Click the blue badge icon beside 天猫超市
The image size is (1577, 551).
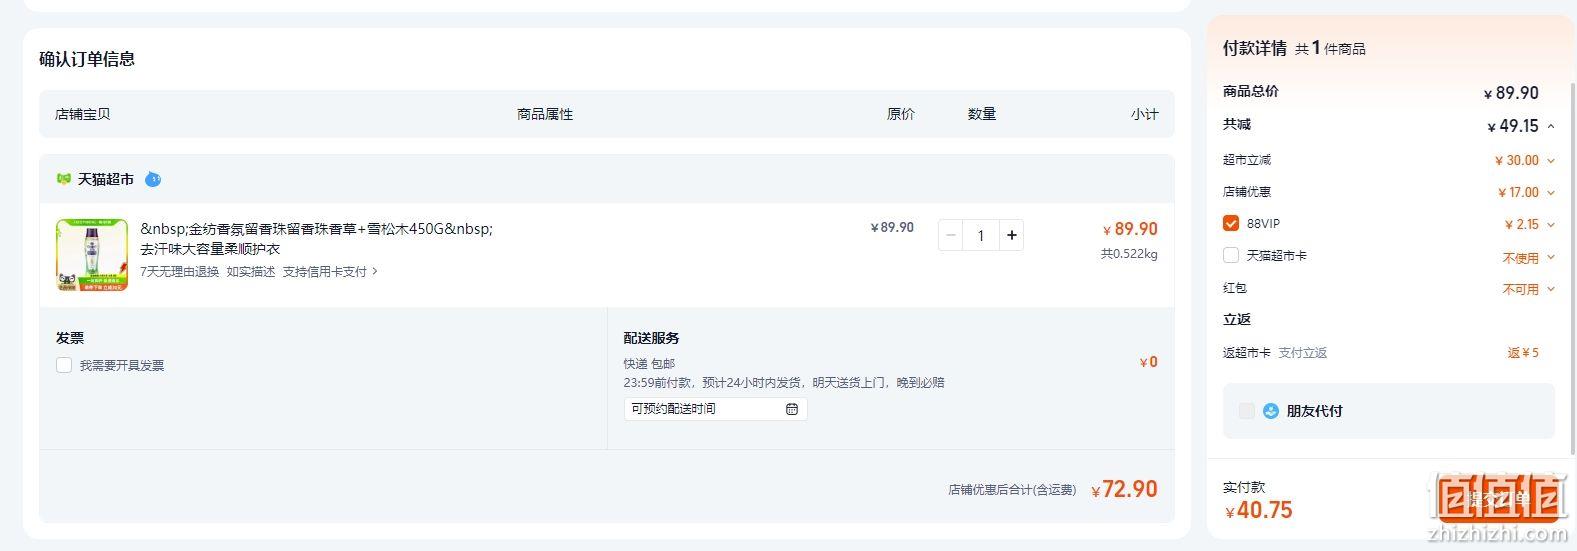(153, 179)
